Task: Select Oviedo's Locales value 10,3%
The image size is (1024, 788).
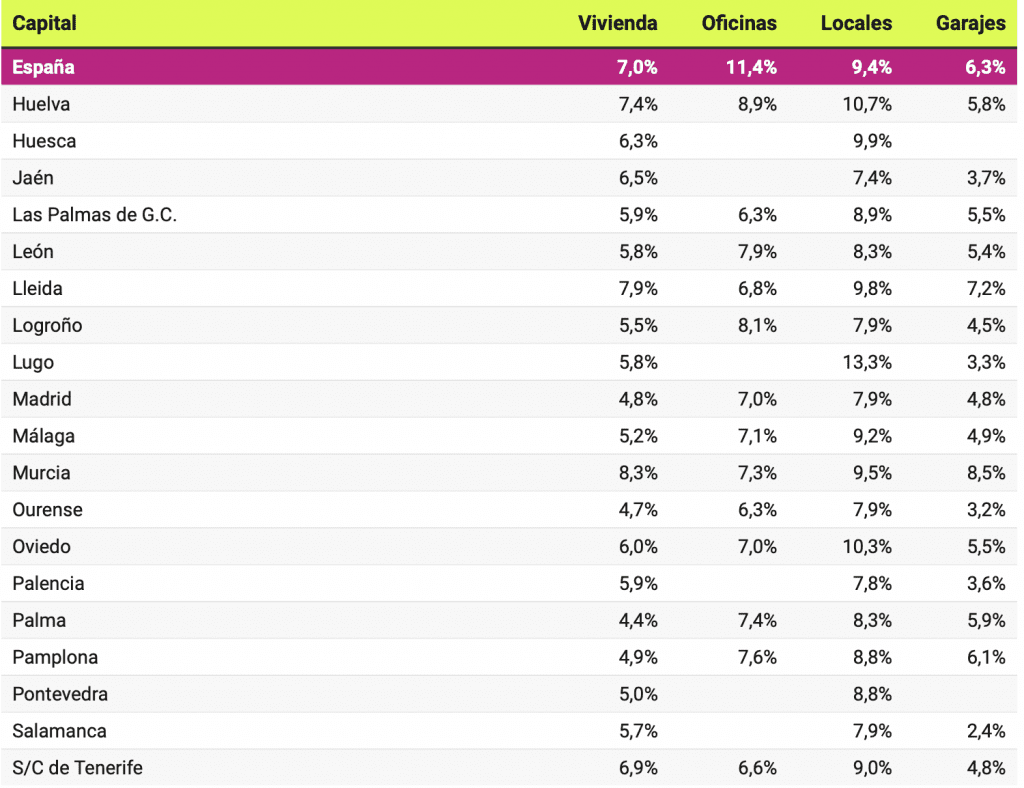Action: tap(867, 547)
